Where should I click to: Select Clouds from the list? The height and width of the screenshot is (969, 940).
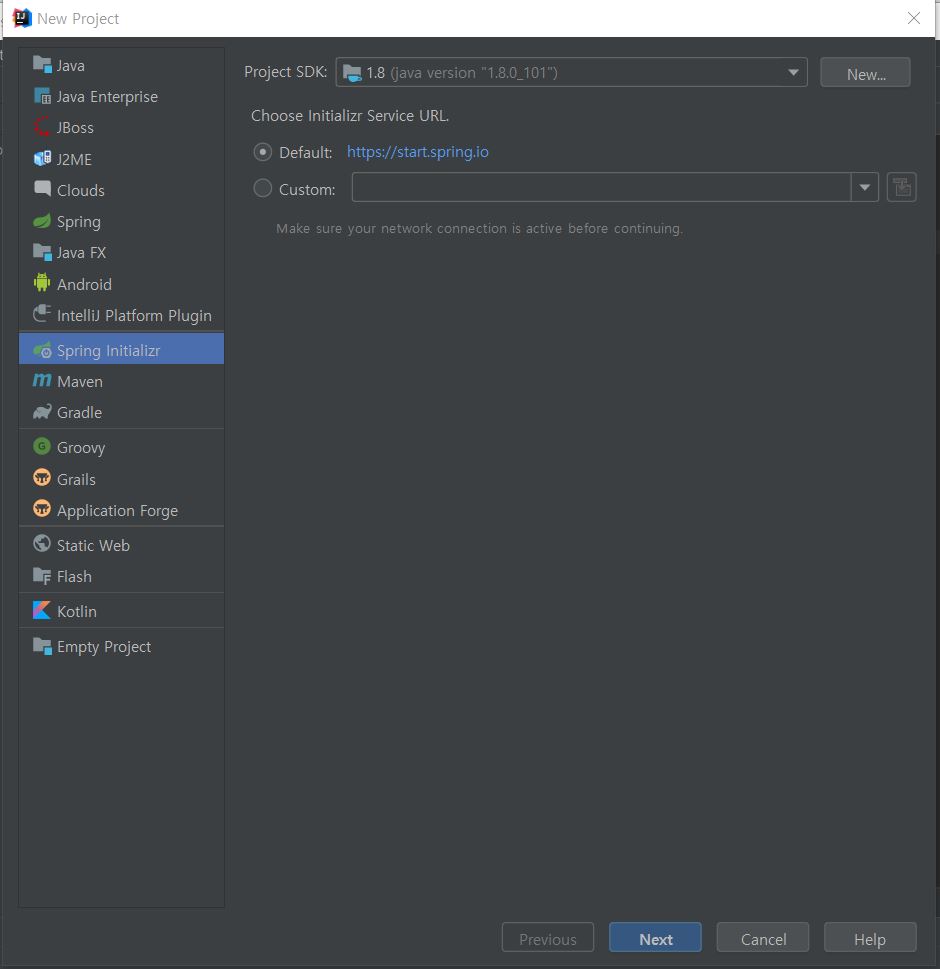click(122, 190)
